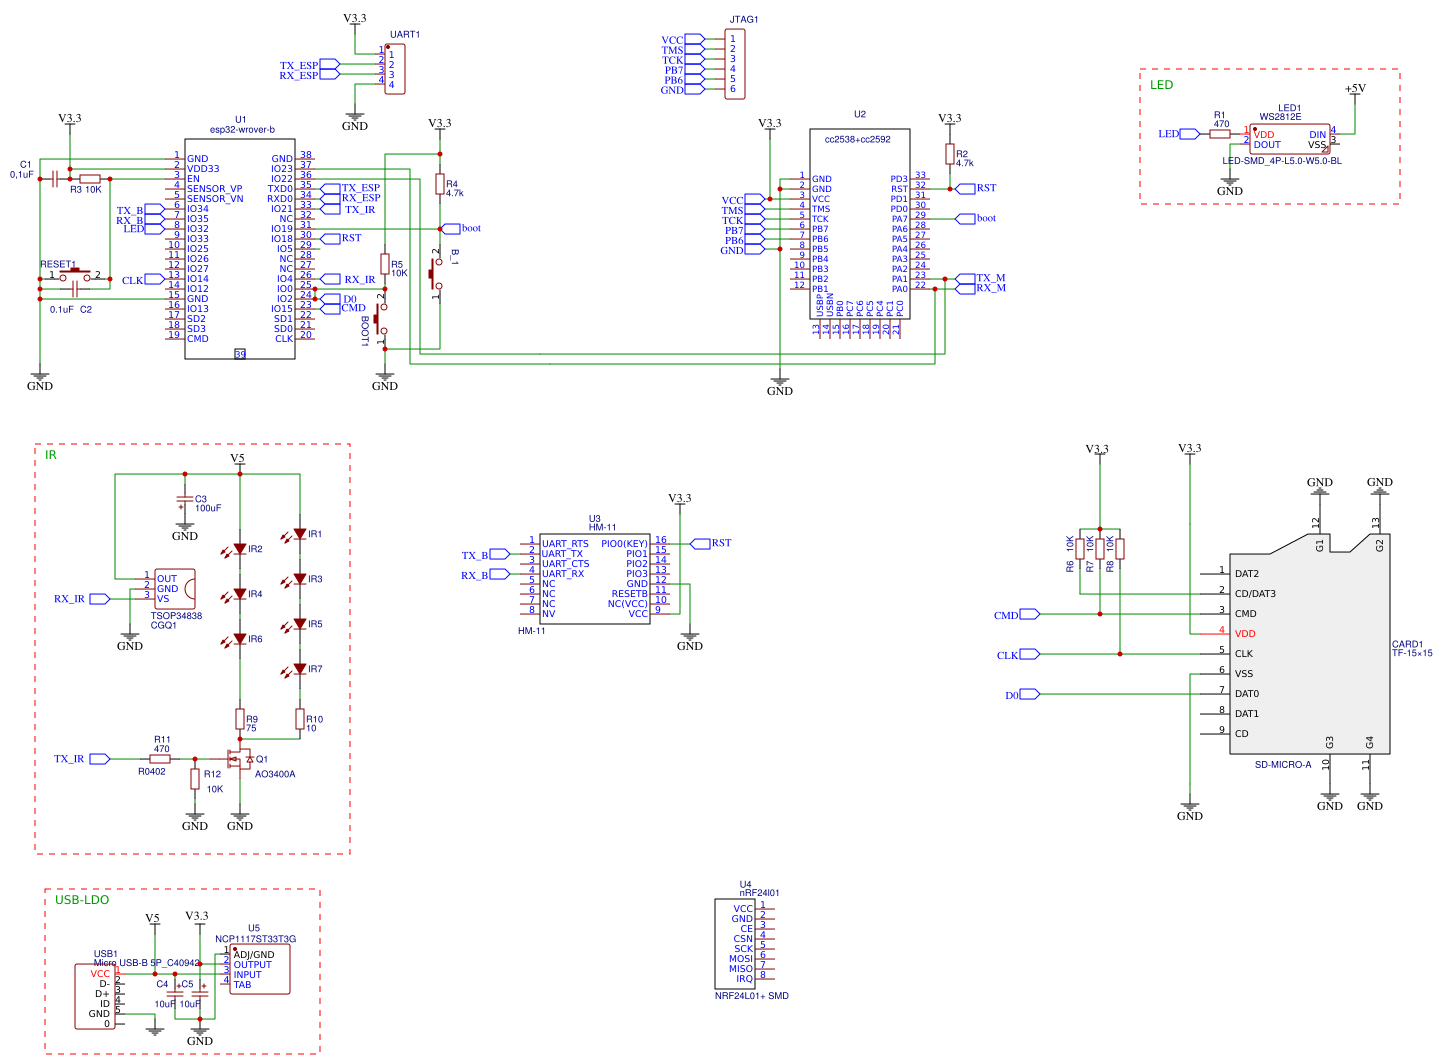
Task: Click the +5V power symbol in LED section
Action: pos(1353,88)
